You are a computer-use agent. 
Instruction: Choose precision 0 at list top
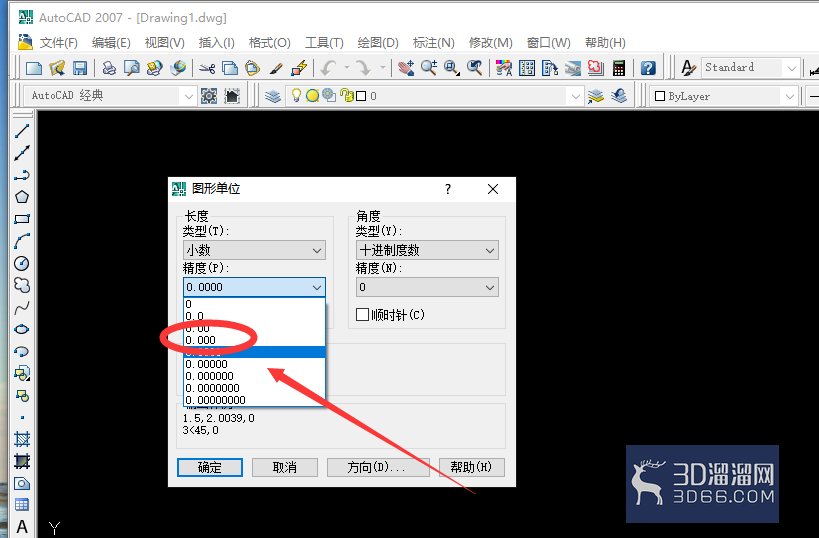pos(254,304)
